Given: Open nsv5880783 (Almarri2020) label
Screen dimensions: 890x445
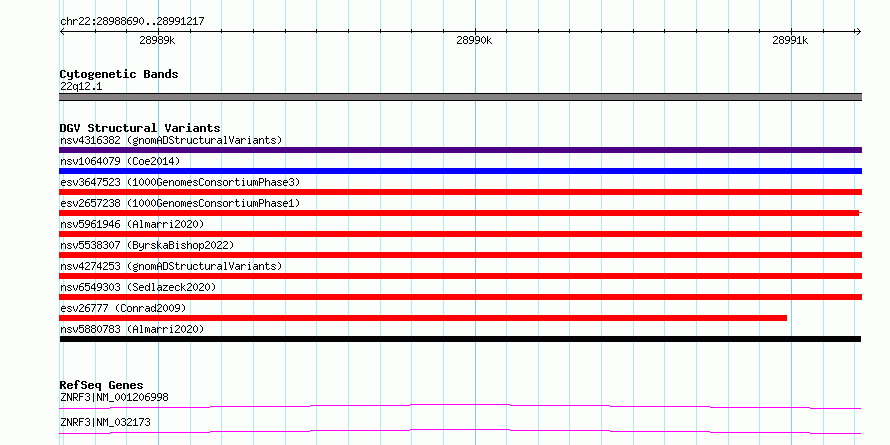Looking at the screenshot, I should [132, 329].
